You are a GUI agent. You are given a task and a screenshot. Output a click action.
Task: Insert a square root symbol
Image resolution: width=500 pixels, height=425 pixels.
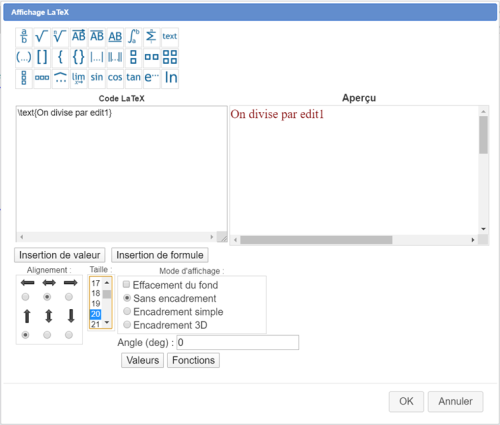coord(42,37)
